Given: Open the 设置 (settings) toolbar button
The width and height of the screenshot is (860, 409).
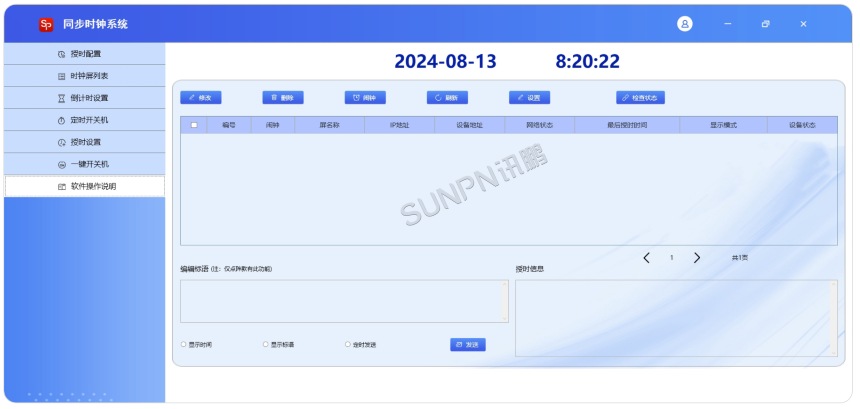Looking at the screenshot, I should pyautogui.click(x=529, y=98).
